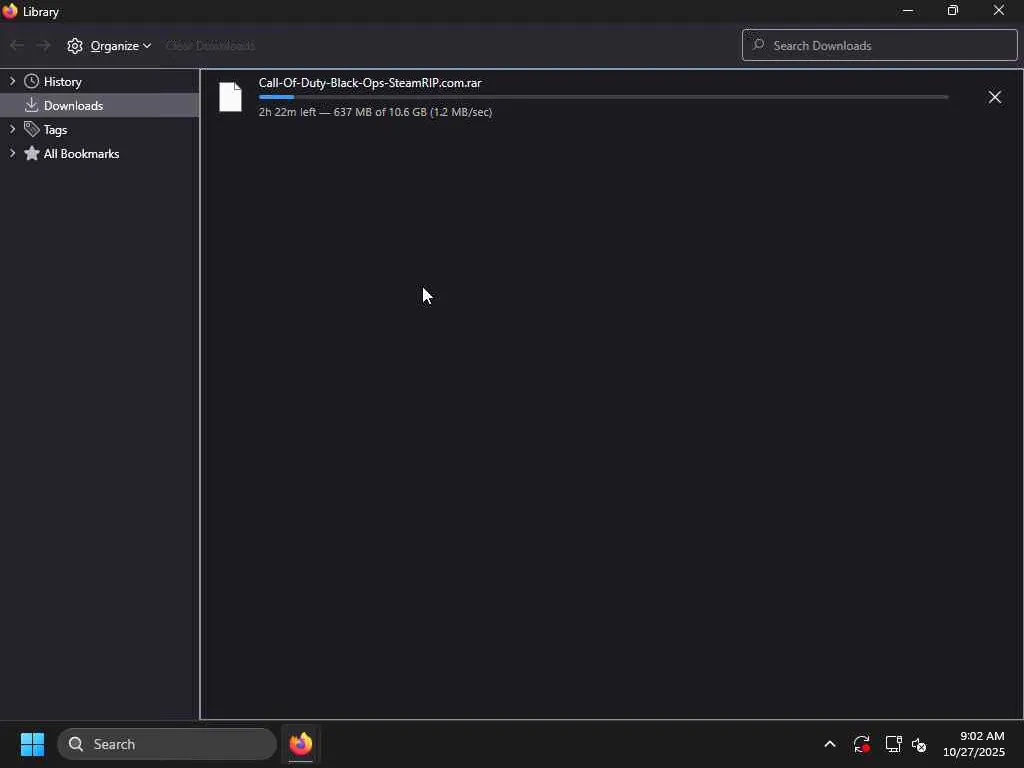Click the download progress bar
1024x768 pixels.
point(603,97)
